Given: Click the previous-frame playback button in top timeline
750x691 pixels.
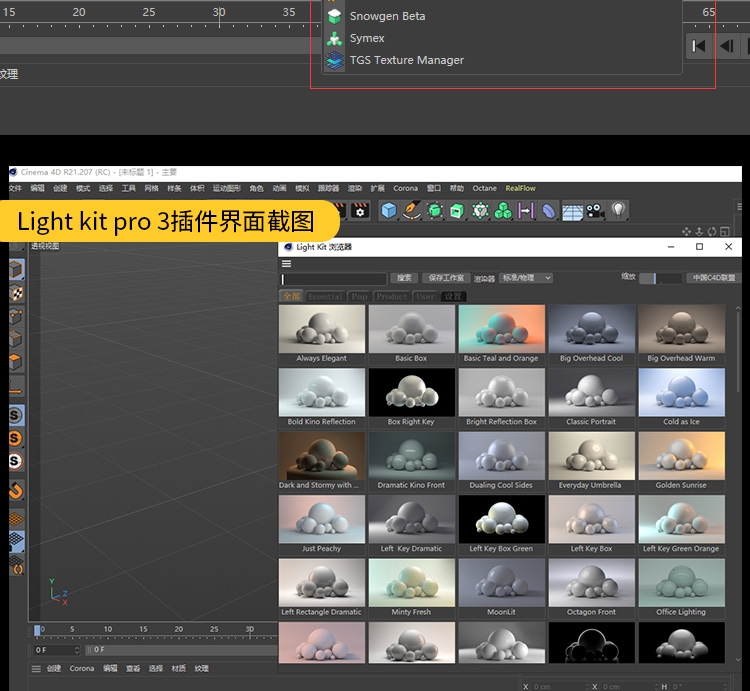Looking at the screenshot, I should 727,46.
